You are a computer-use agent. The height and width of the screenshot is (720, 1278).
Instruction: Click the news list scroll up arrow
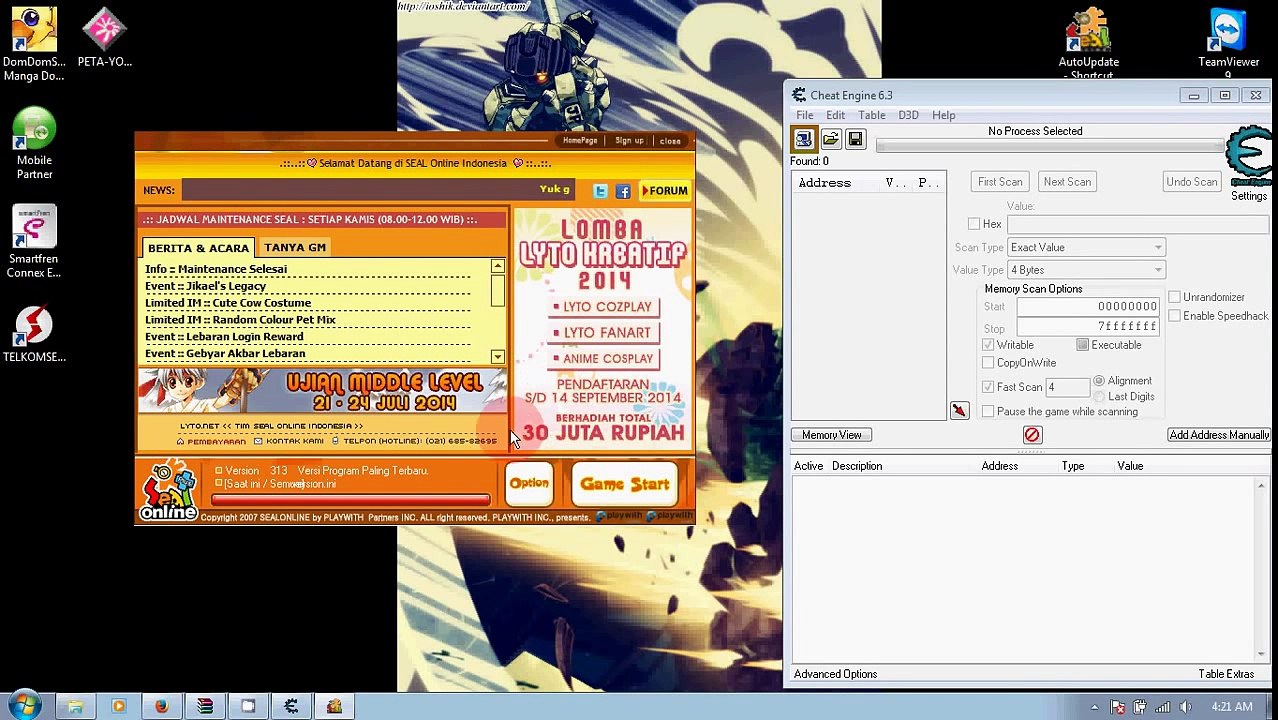498,267
